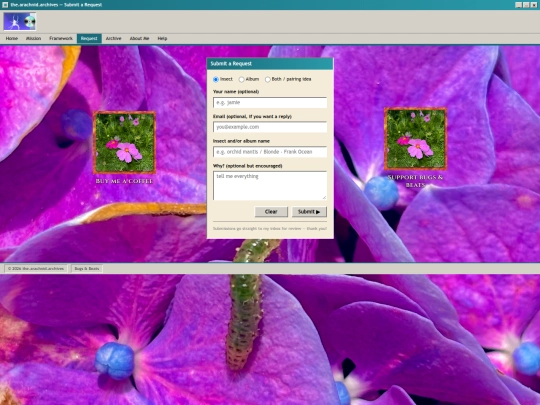The image size is (540, 405).
Task: Open the Framework tab
Action: (61, 39)
